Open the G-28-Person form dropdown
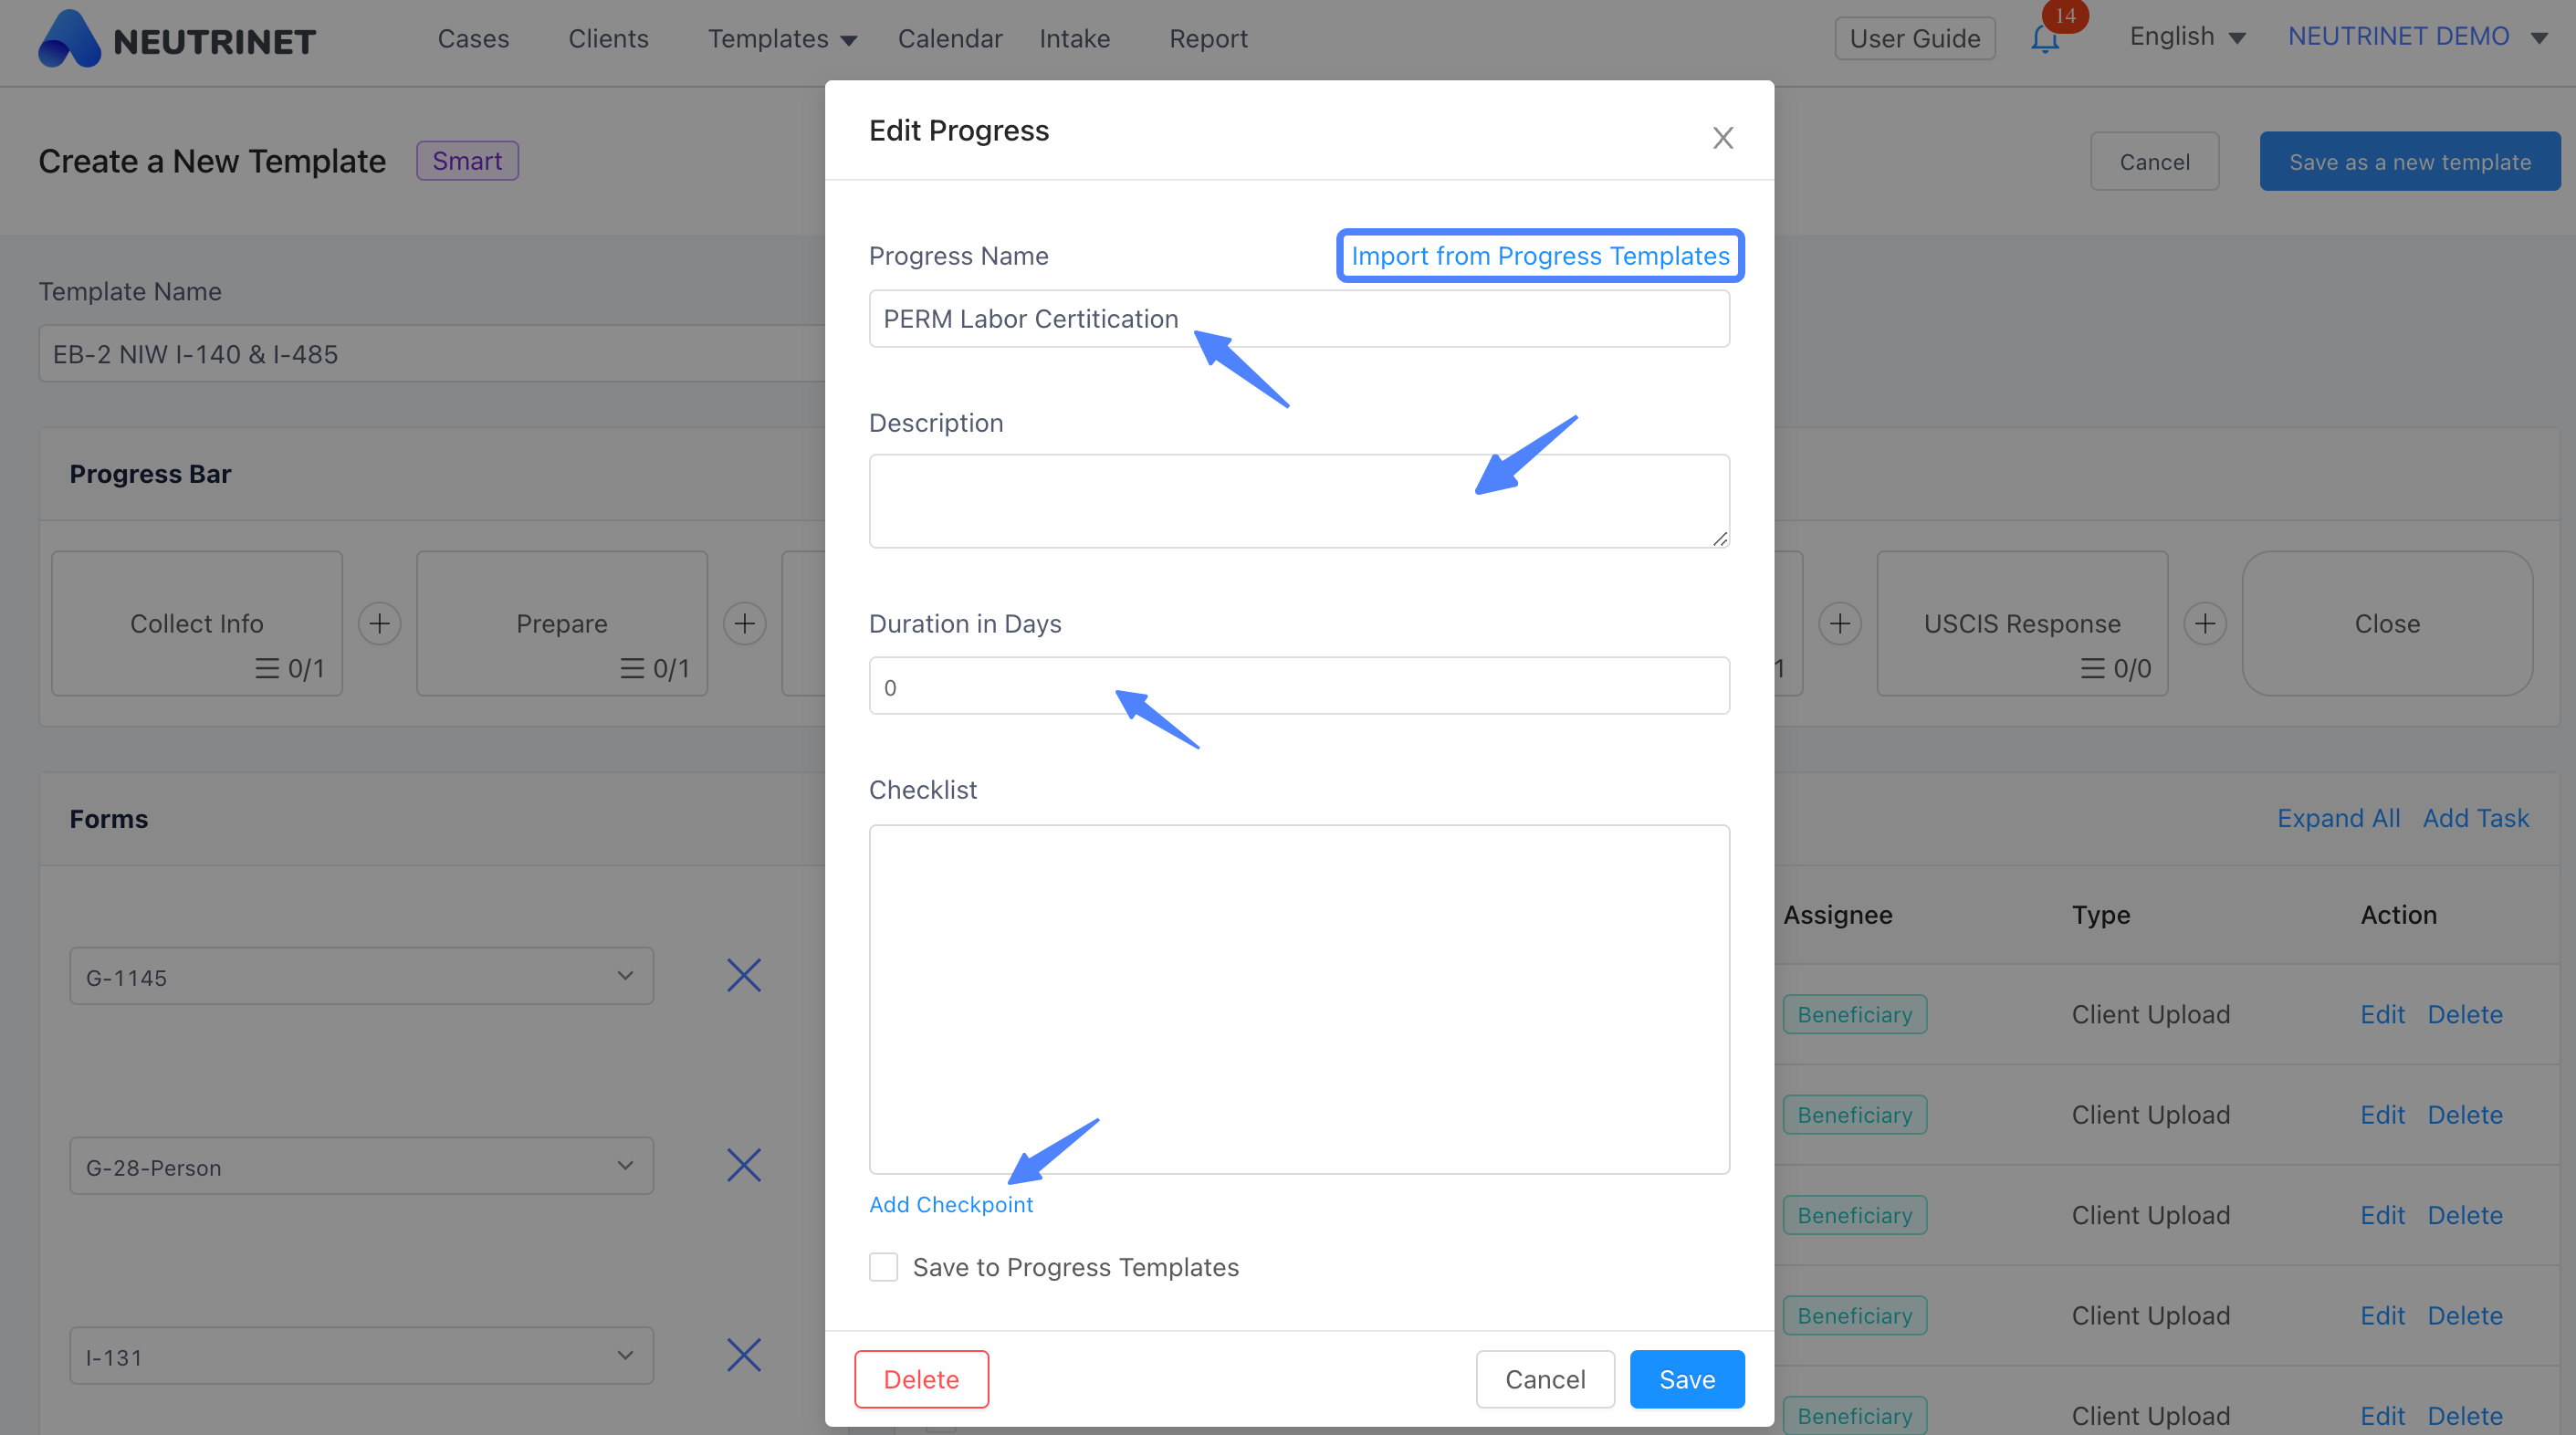This screenshot has height=1435, width=2576. [361, 1166]
